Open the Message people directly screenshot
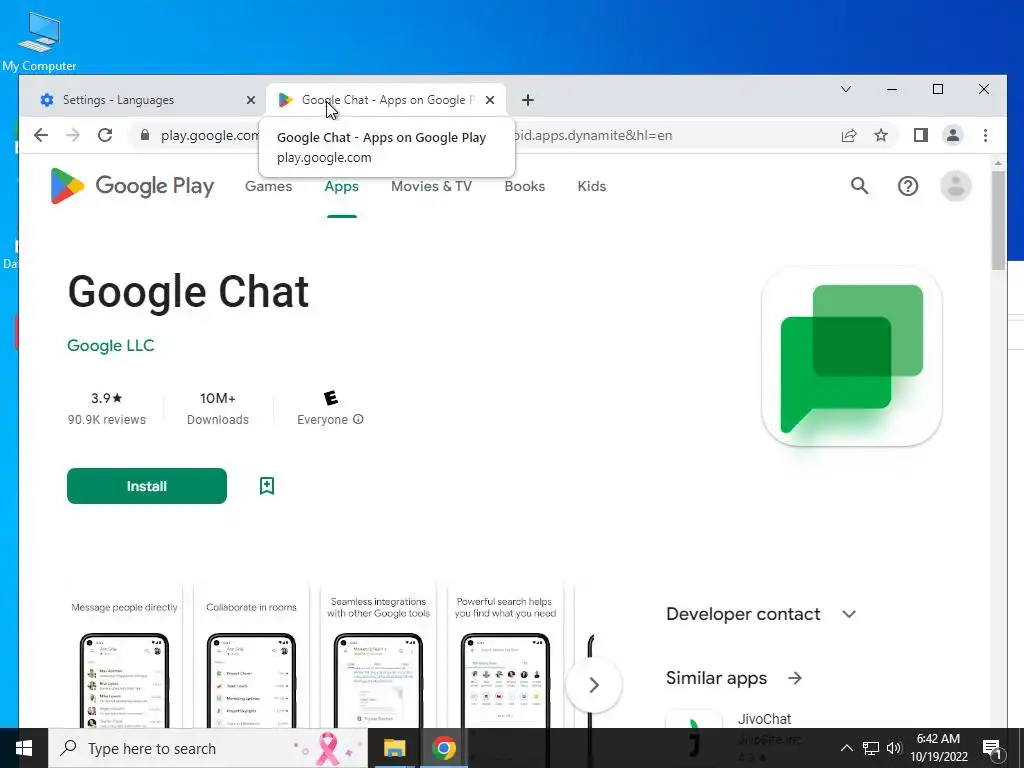Image resolution: width=1024 pixels, height=768 pixels. [x=124, y=656]
